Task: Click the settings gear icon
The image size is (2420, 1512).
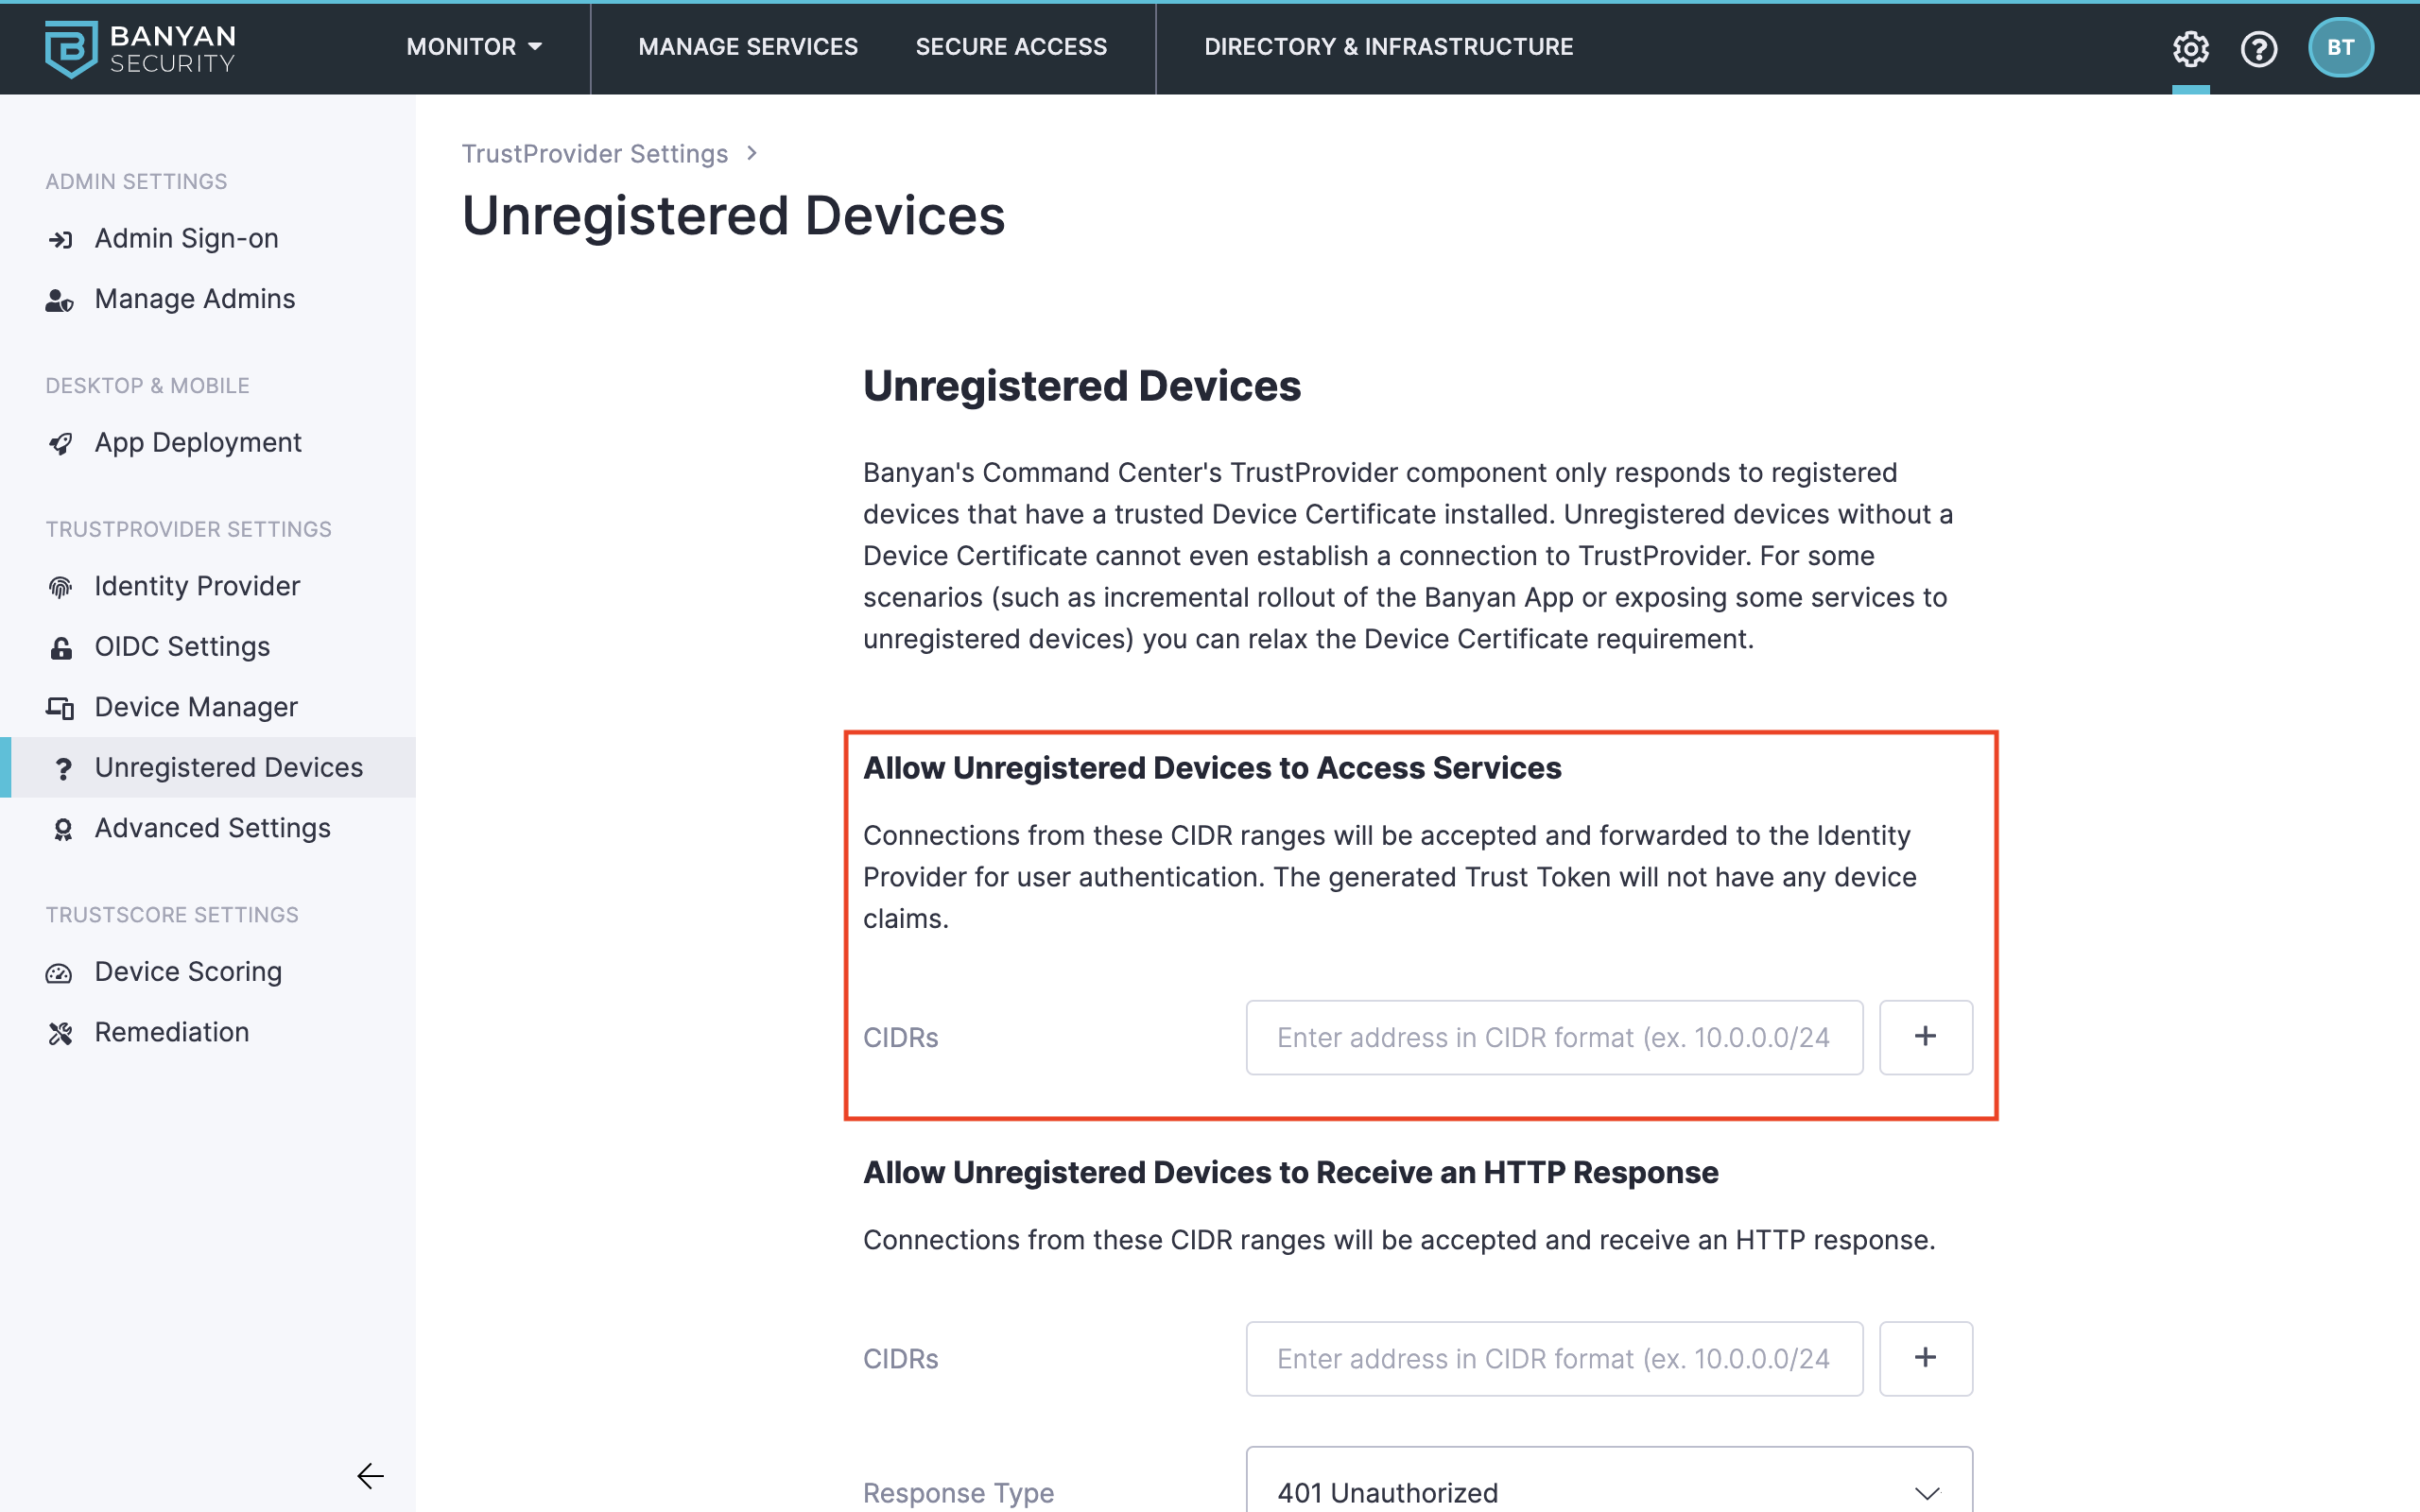Action: pos(2190,48)
